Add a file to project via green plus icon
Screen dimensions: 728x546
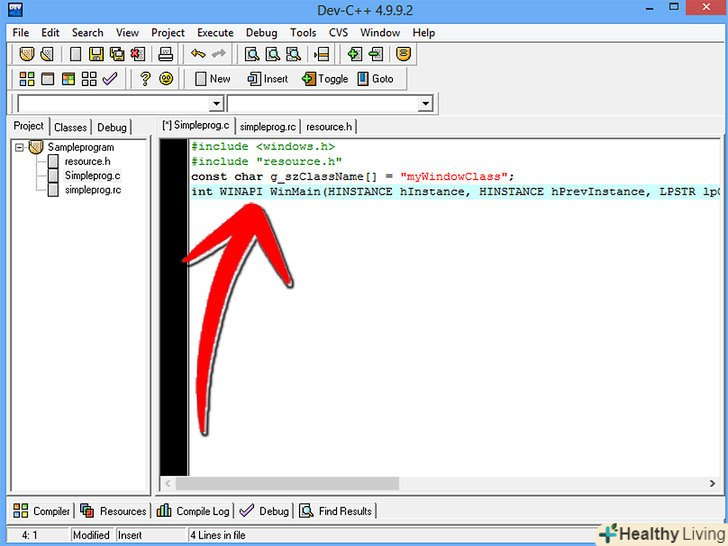355,54
